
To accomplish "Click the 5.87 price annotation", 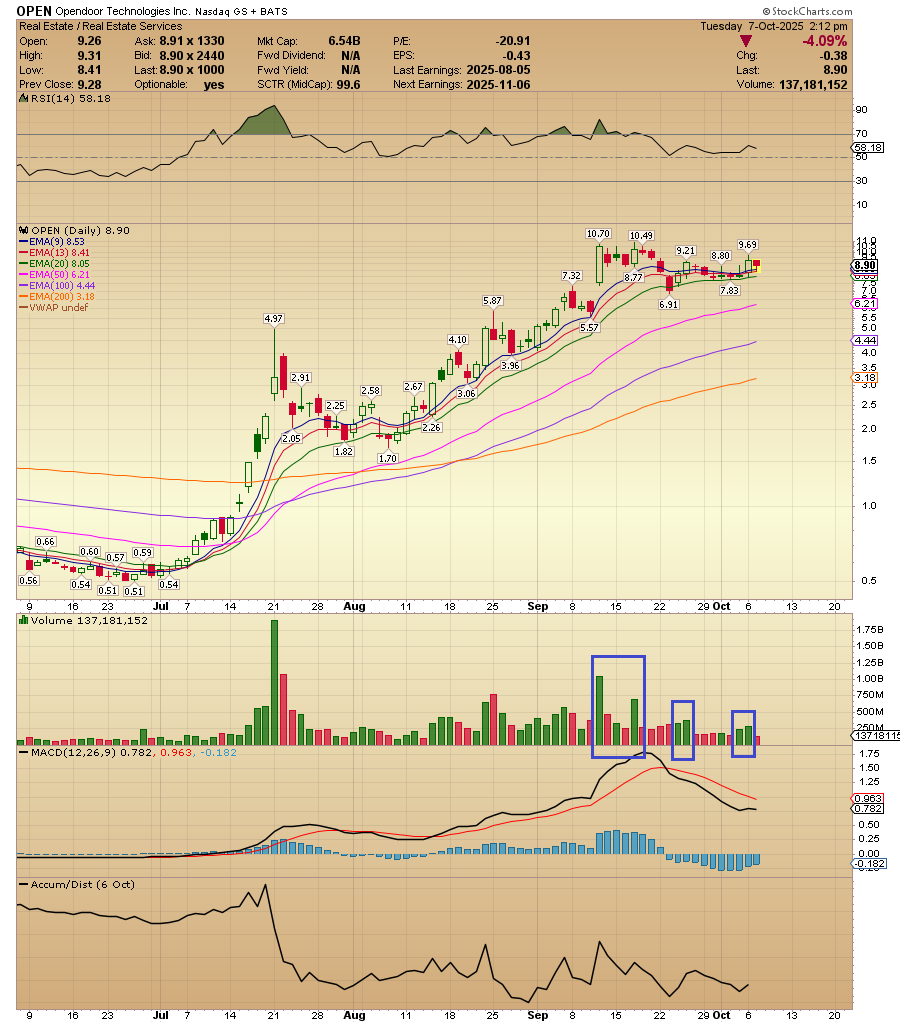I will coord(492,300).
